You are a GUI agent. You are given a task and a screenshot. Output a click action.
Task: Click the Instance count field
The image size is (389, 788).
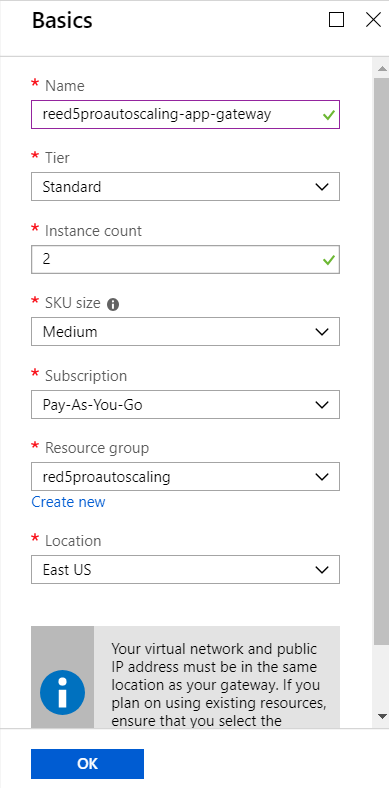click(185, 259)
